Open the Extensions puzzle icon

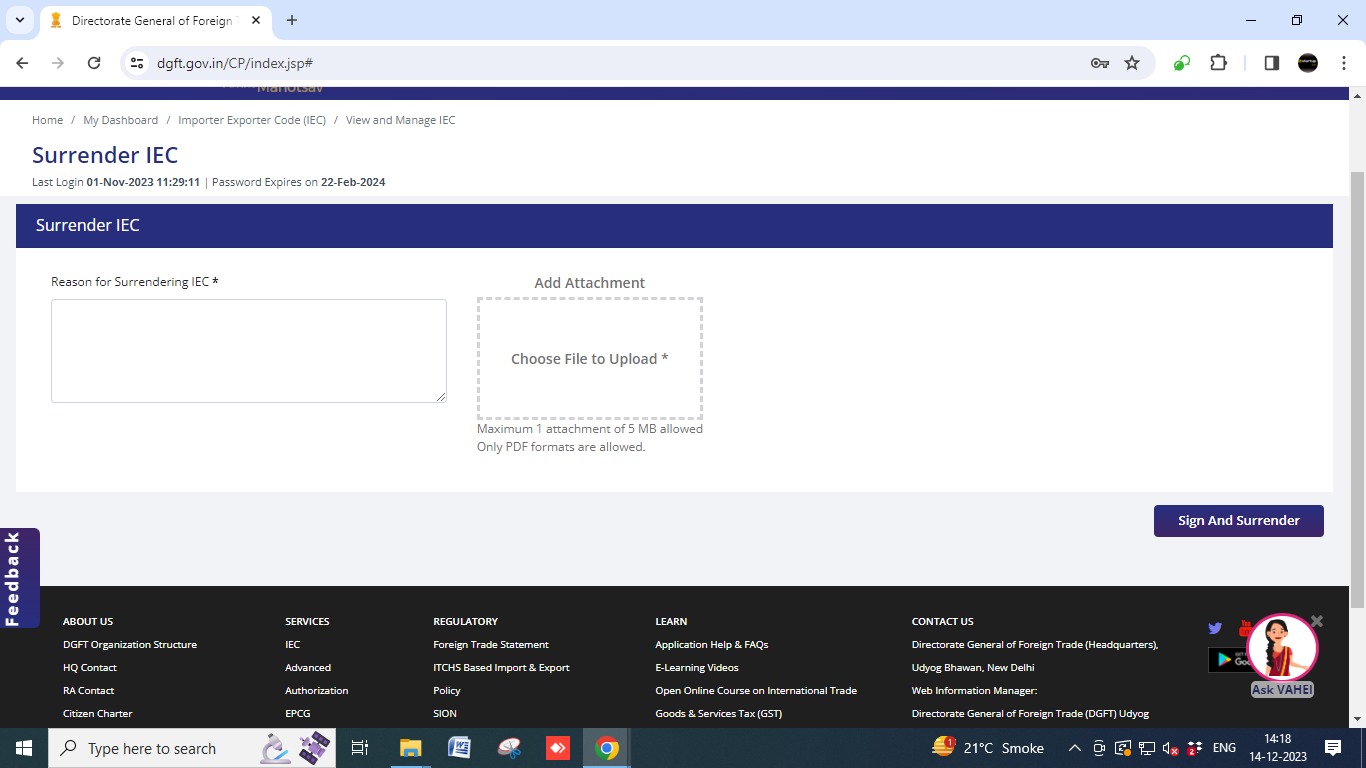tap(1218, 63)
